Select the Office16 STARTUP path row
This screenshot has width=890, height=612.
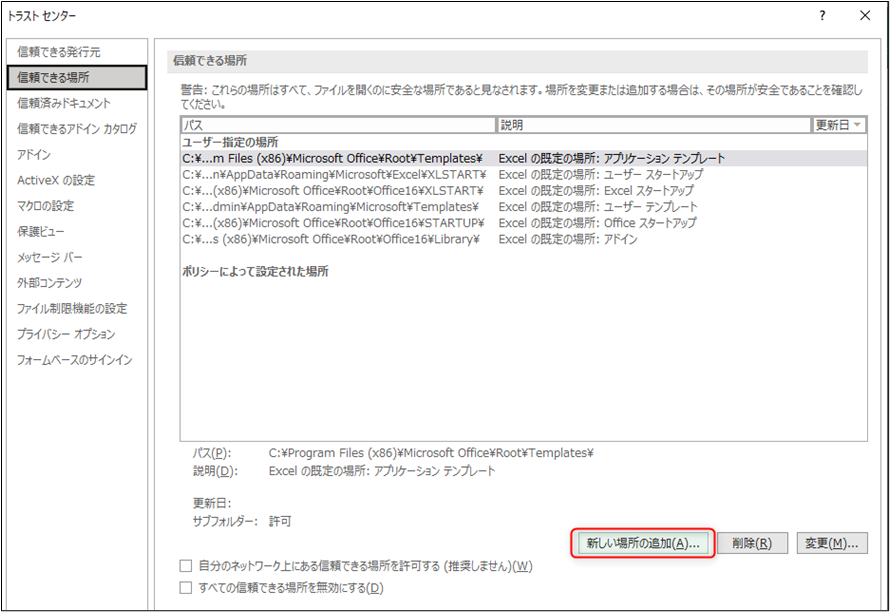pos(523,223)
